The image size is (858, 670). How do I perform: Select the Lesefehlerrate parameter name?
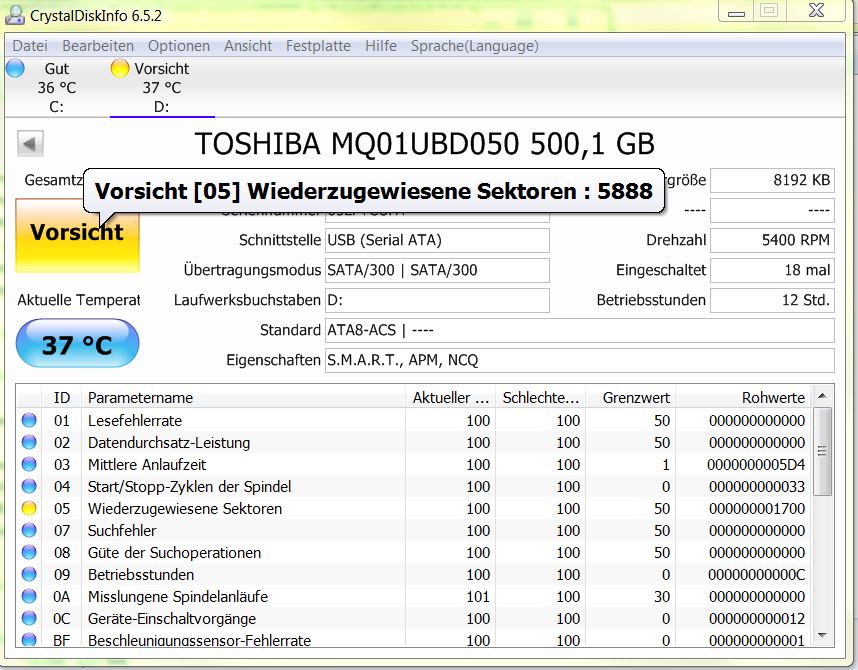click(135, 420)
